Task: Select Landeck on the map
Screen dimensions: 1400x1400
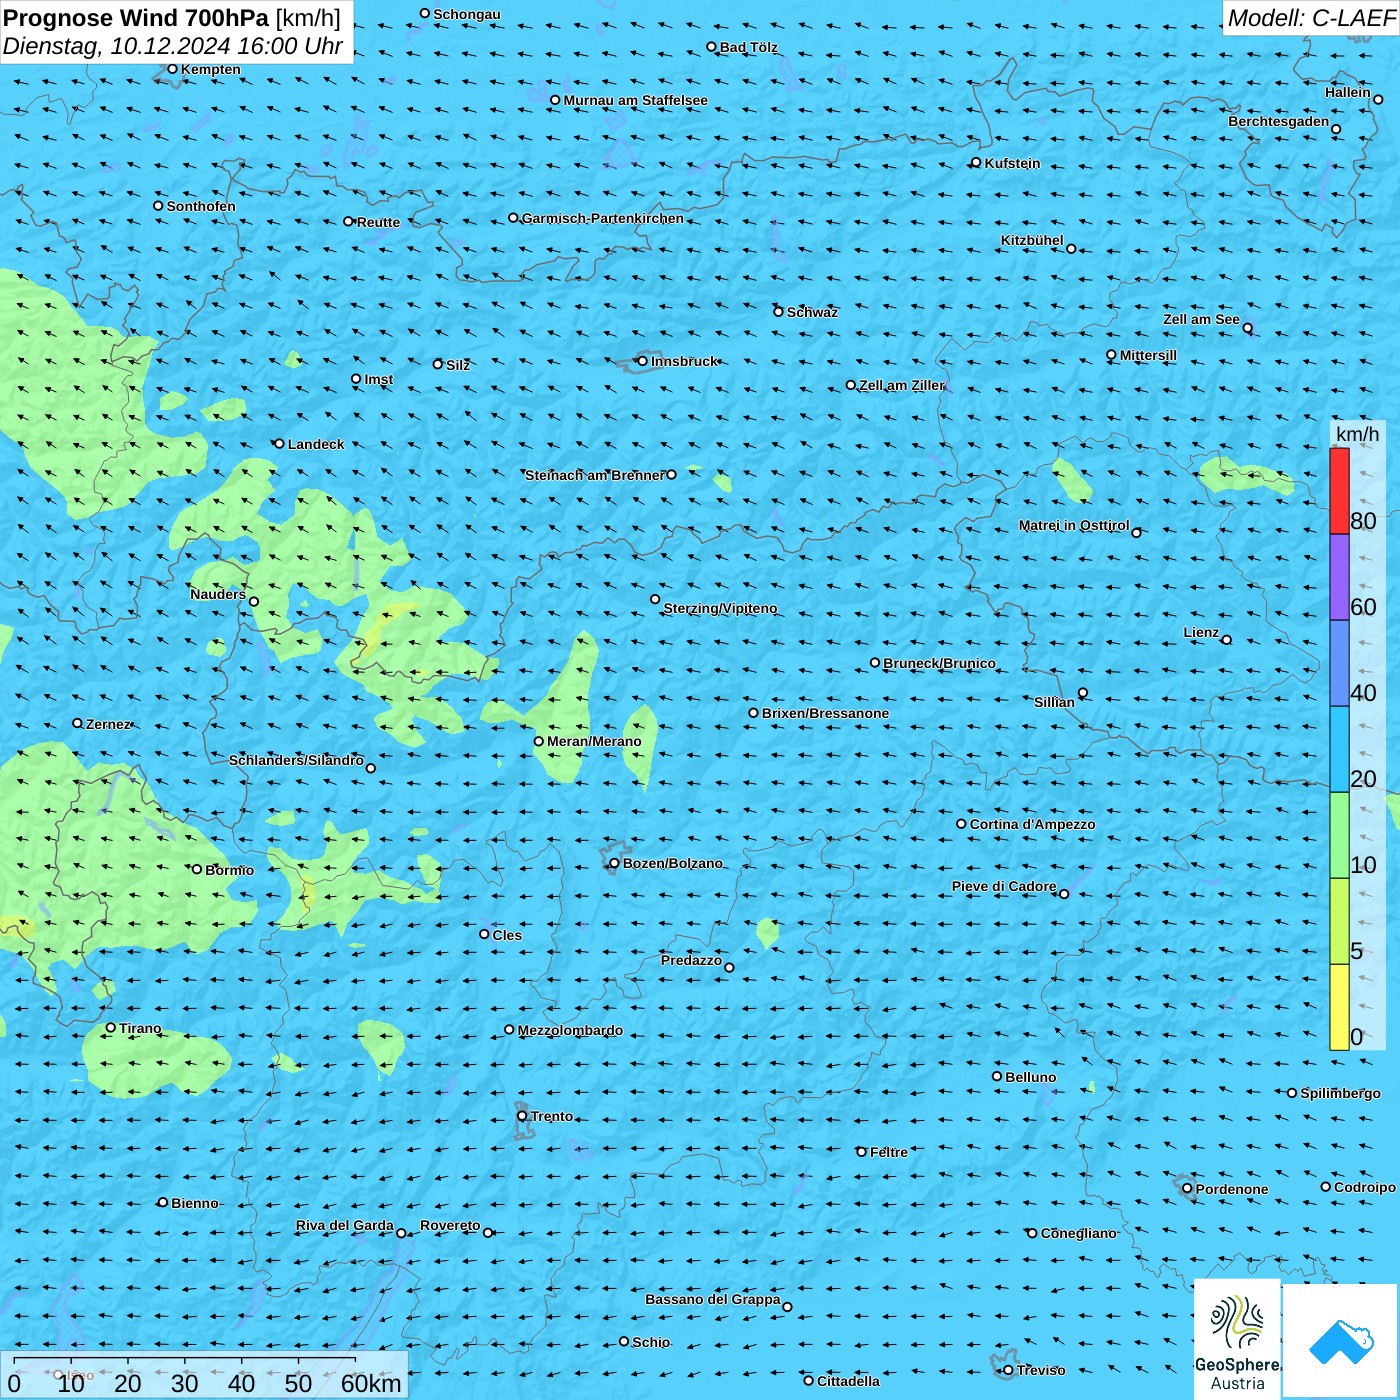Action: coord(316,444)
